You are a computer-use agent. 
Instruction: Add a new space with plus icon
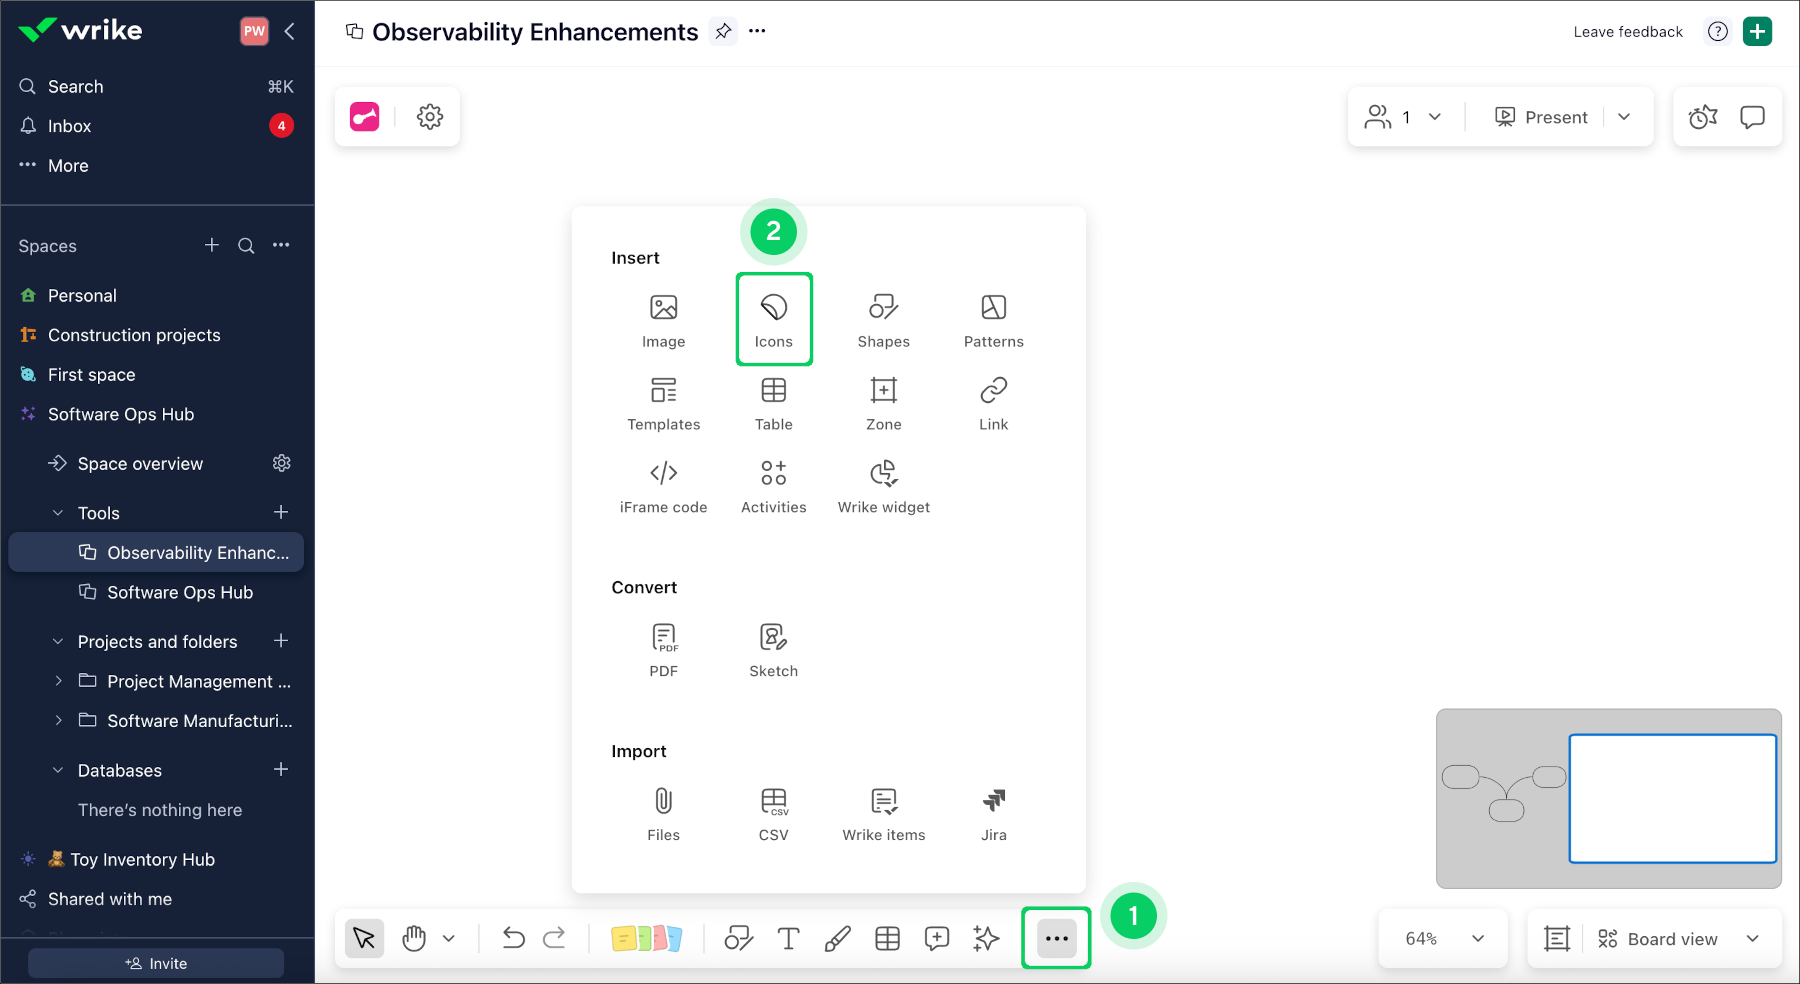point(212,245)
